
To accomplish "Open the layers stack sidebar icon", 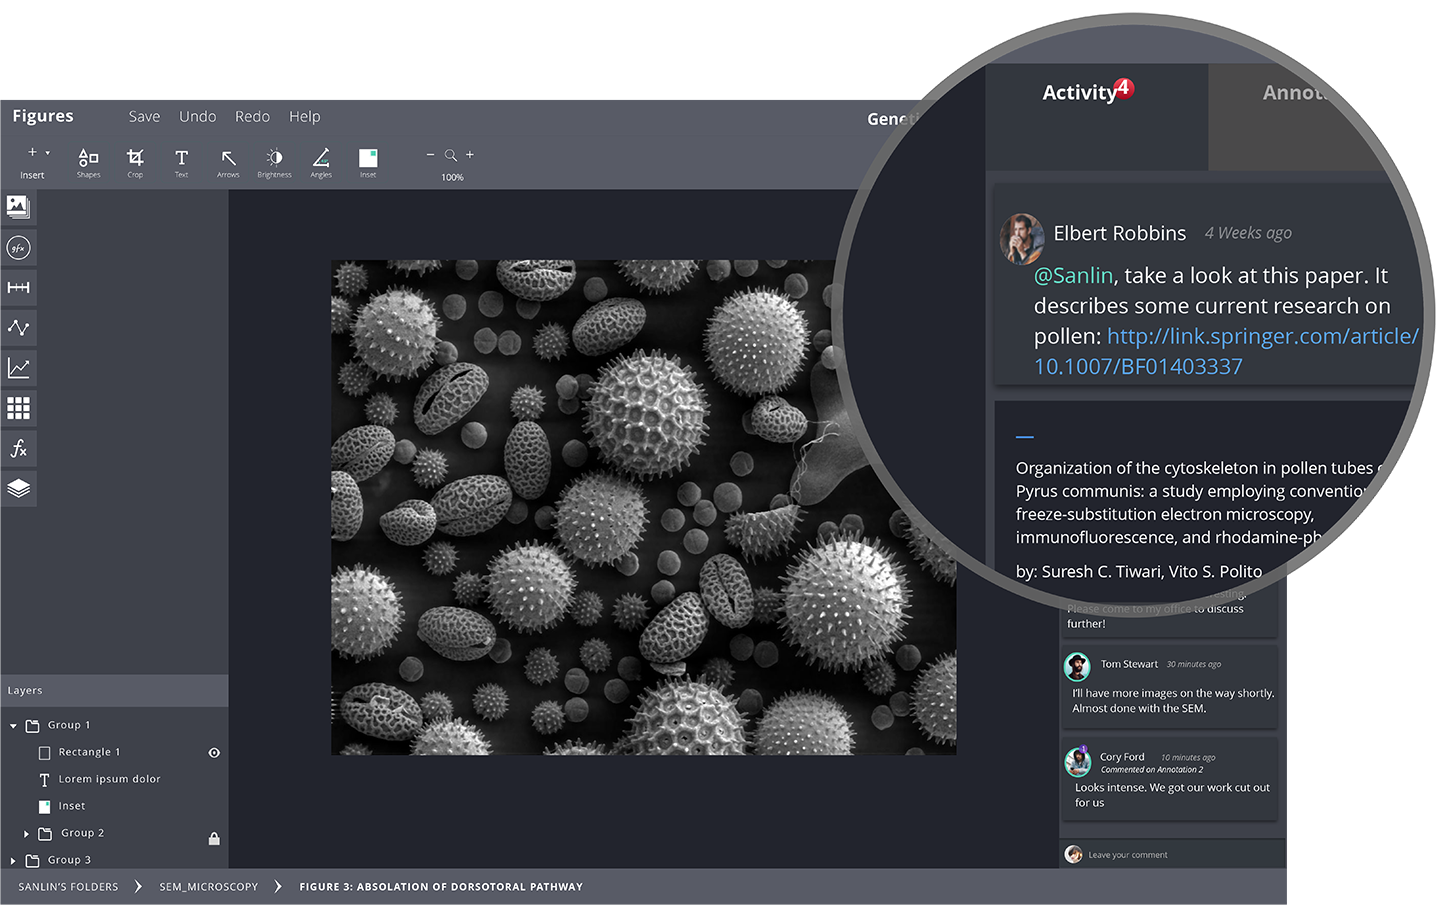I will (x=18, y=488).
